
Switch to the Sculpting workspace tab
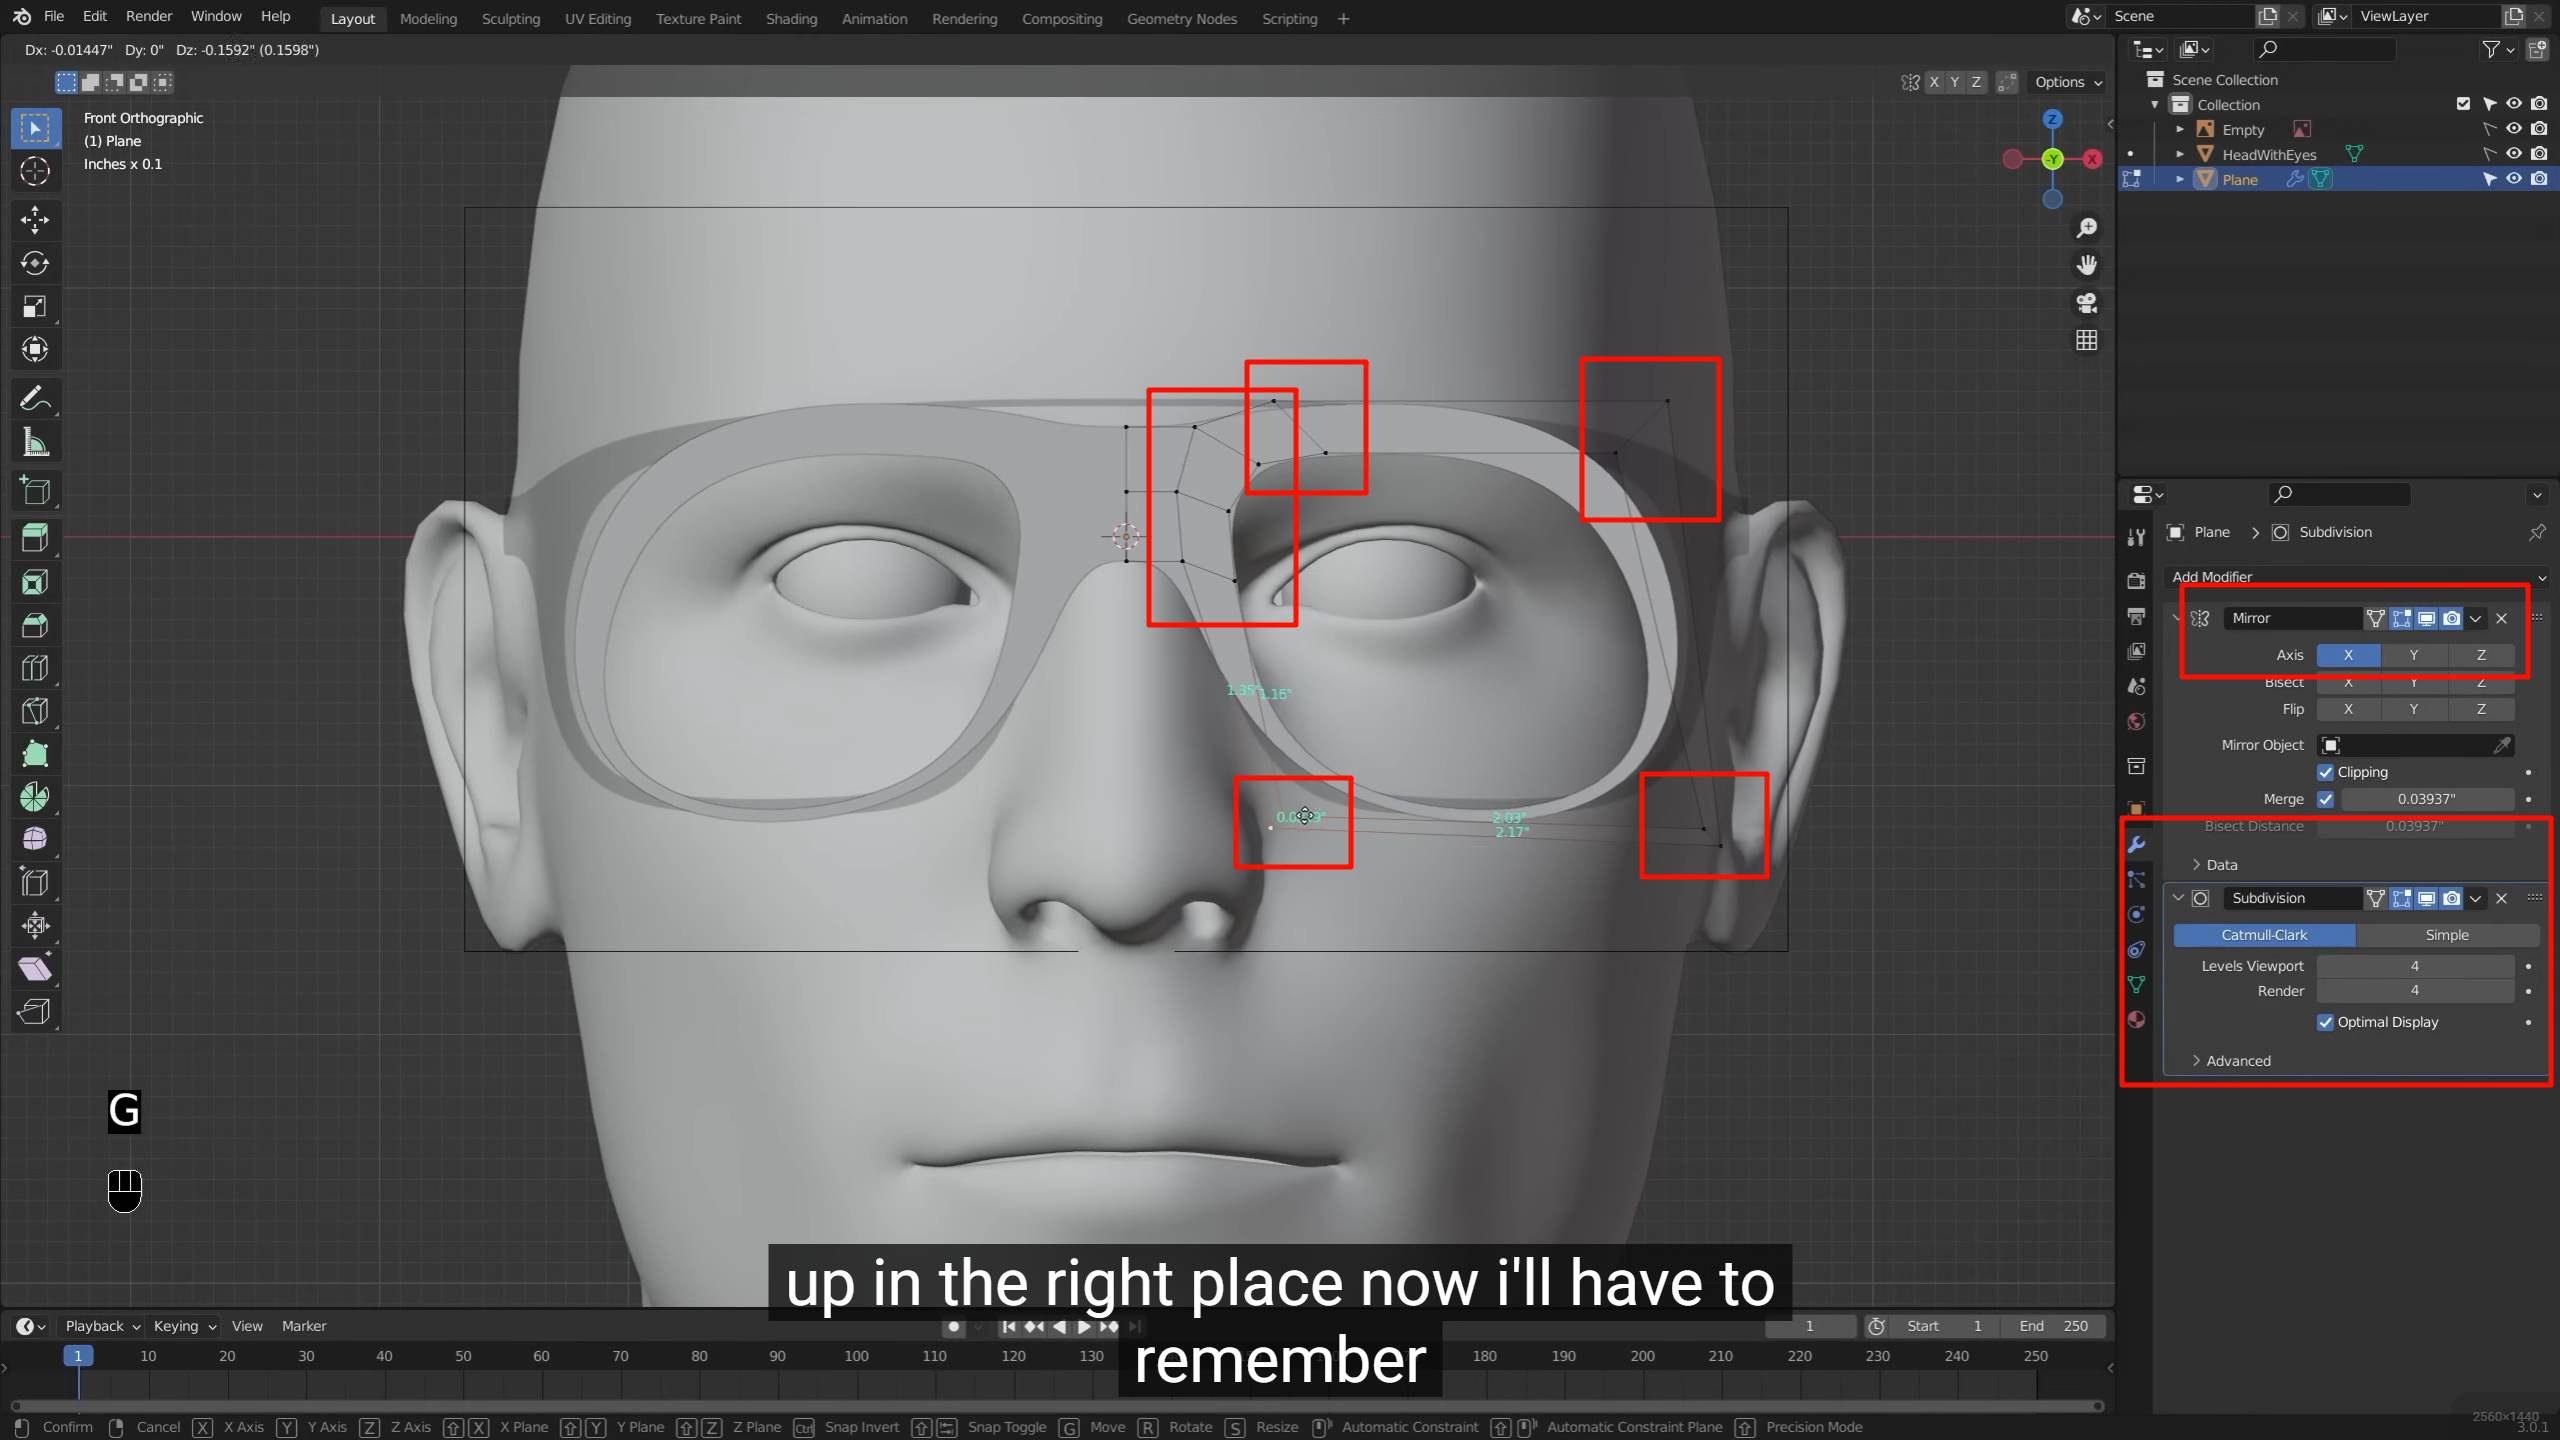510,19
